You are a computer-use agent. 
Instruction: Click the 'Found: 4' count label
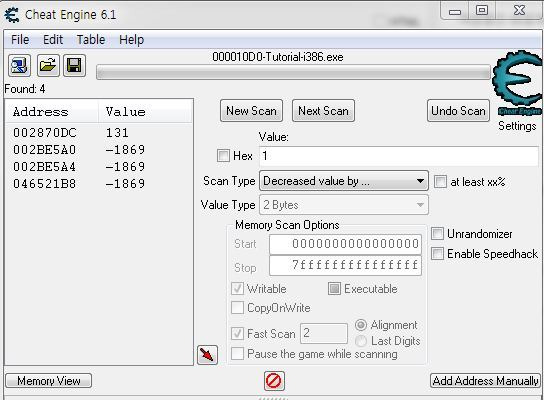click(25, 89)
